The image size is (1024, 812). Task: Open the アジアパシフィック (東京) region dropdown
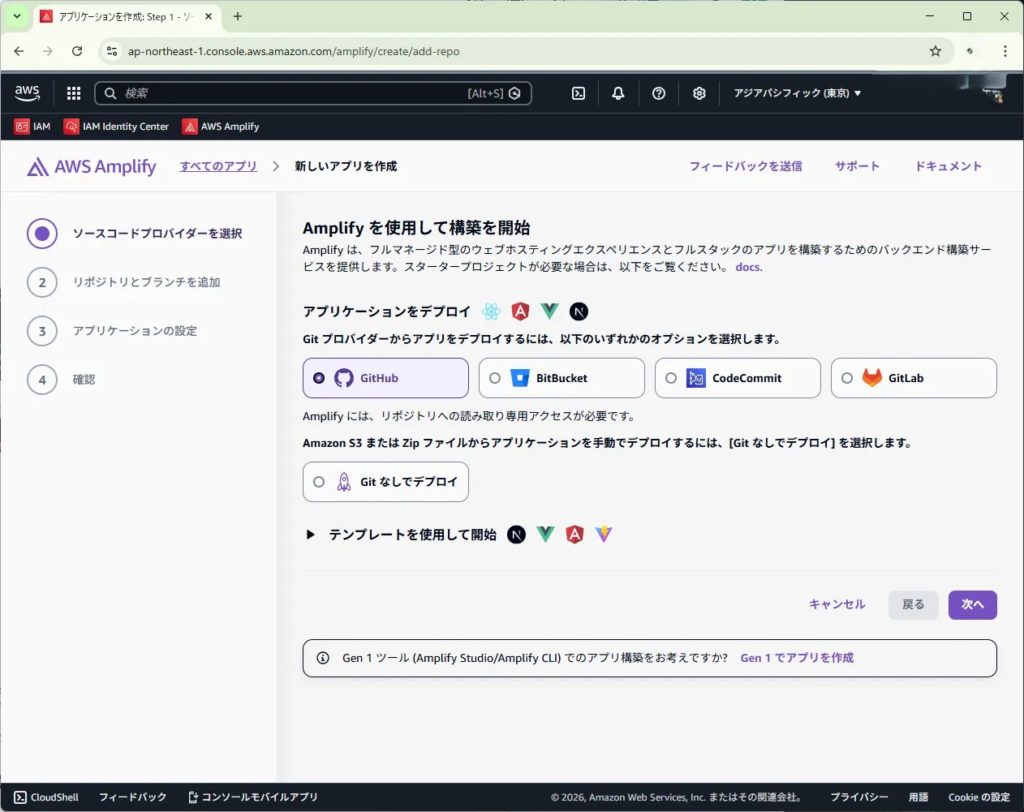797,93
